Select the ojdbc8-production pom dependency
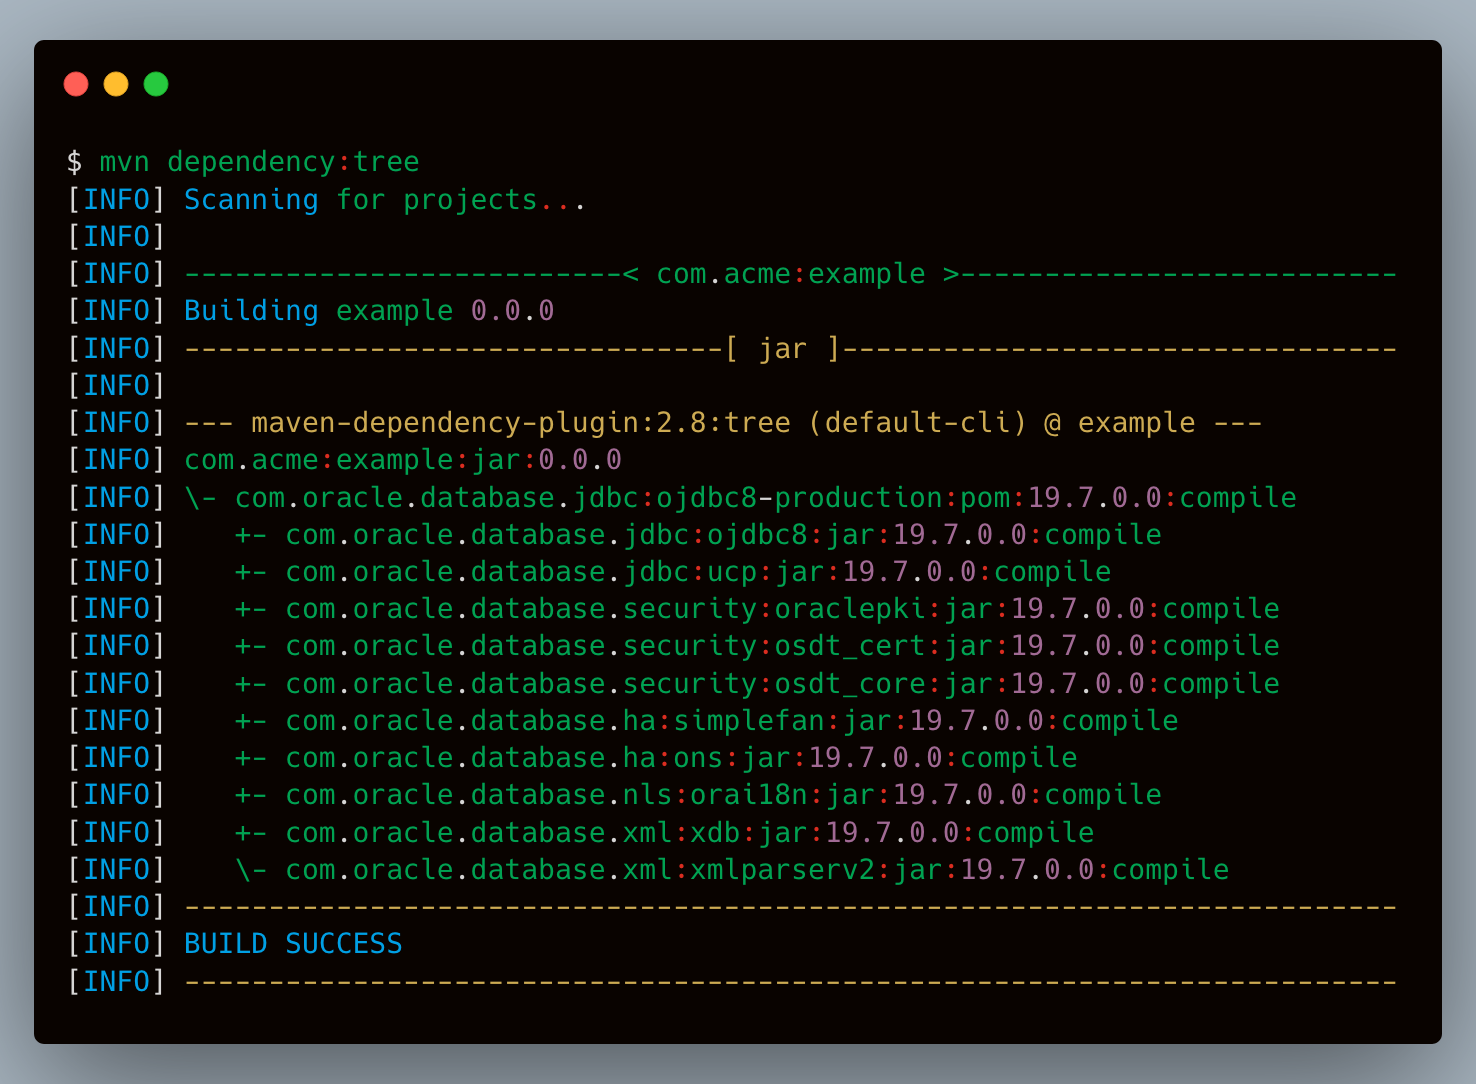Screen dimensions: 1476x1084 (765, 498)
